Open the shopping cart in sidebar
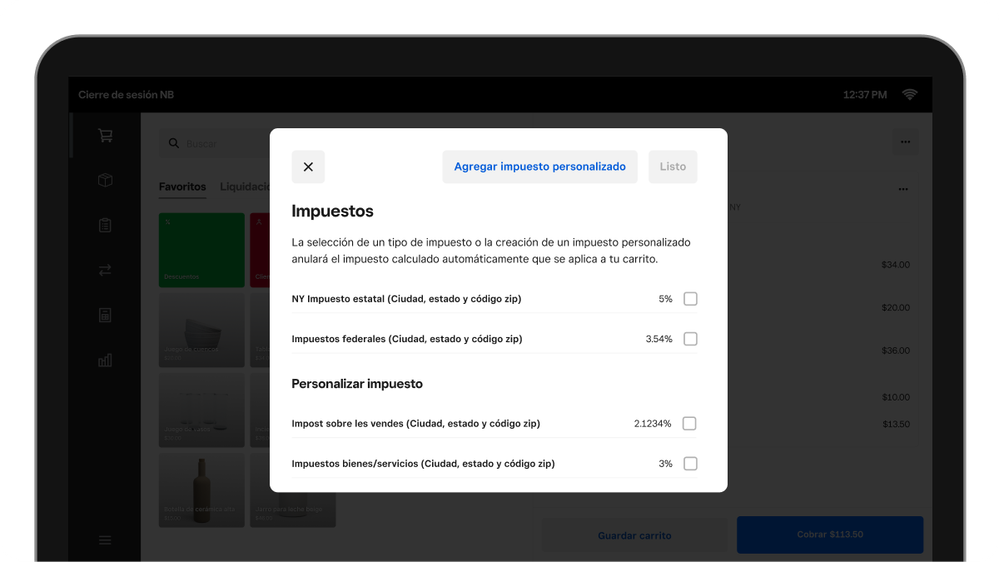The width and height of the screenshot is (999, 562). (x=105, y=136)
